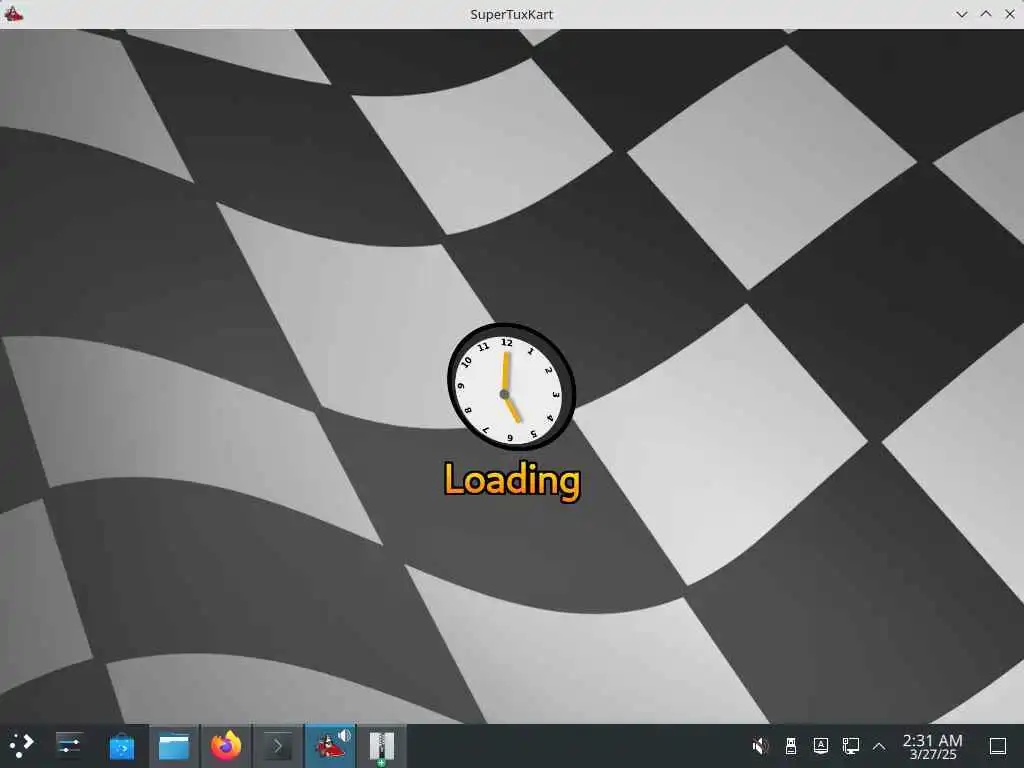Expand hidden system tray icons
The width and height of the screenshot is (1024, 768).
click(x=879, y=746)
